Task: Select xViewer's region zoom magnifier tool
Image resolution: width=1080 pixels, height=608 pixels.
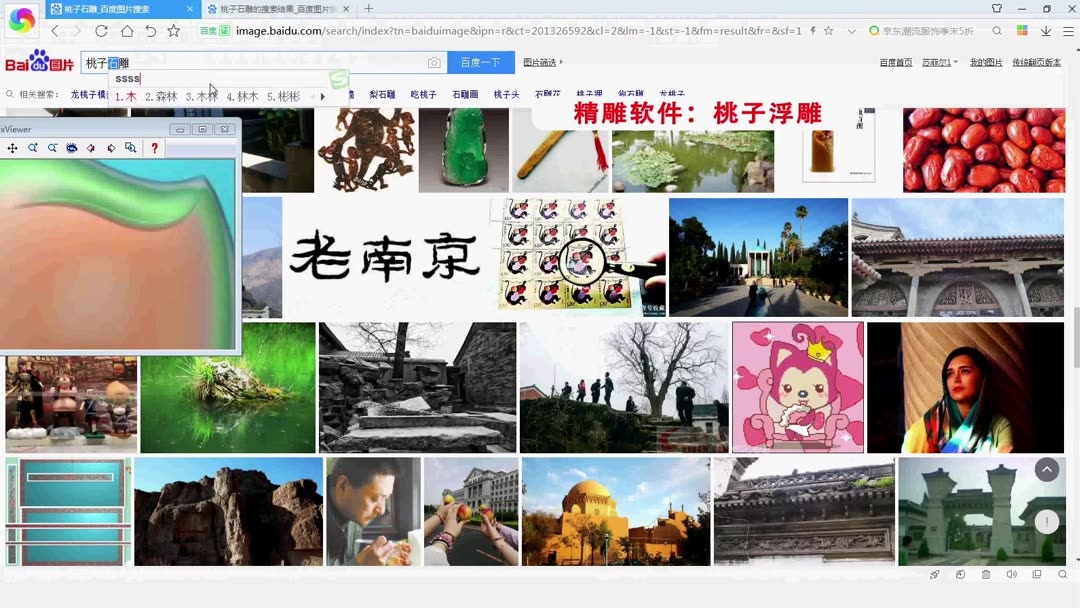Action: pyautogui.click(x=130, y=147)
